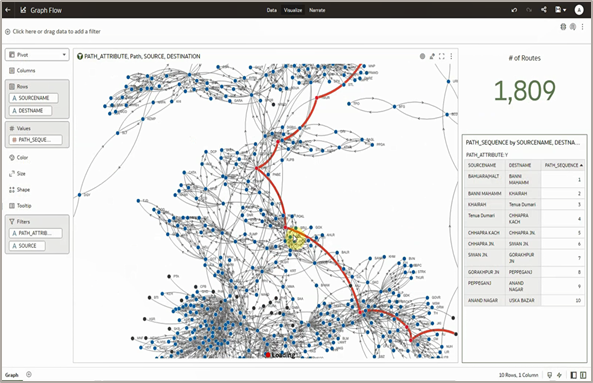Select the SIWAN JN. source cell
The height and width of the screenshot is (383, 593).
click(485, 258)
